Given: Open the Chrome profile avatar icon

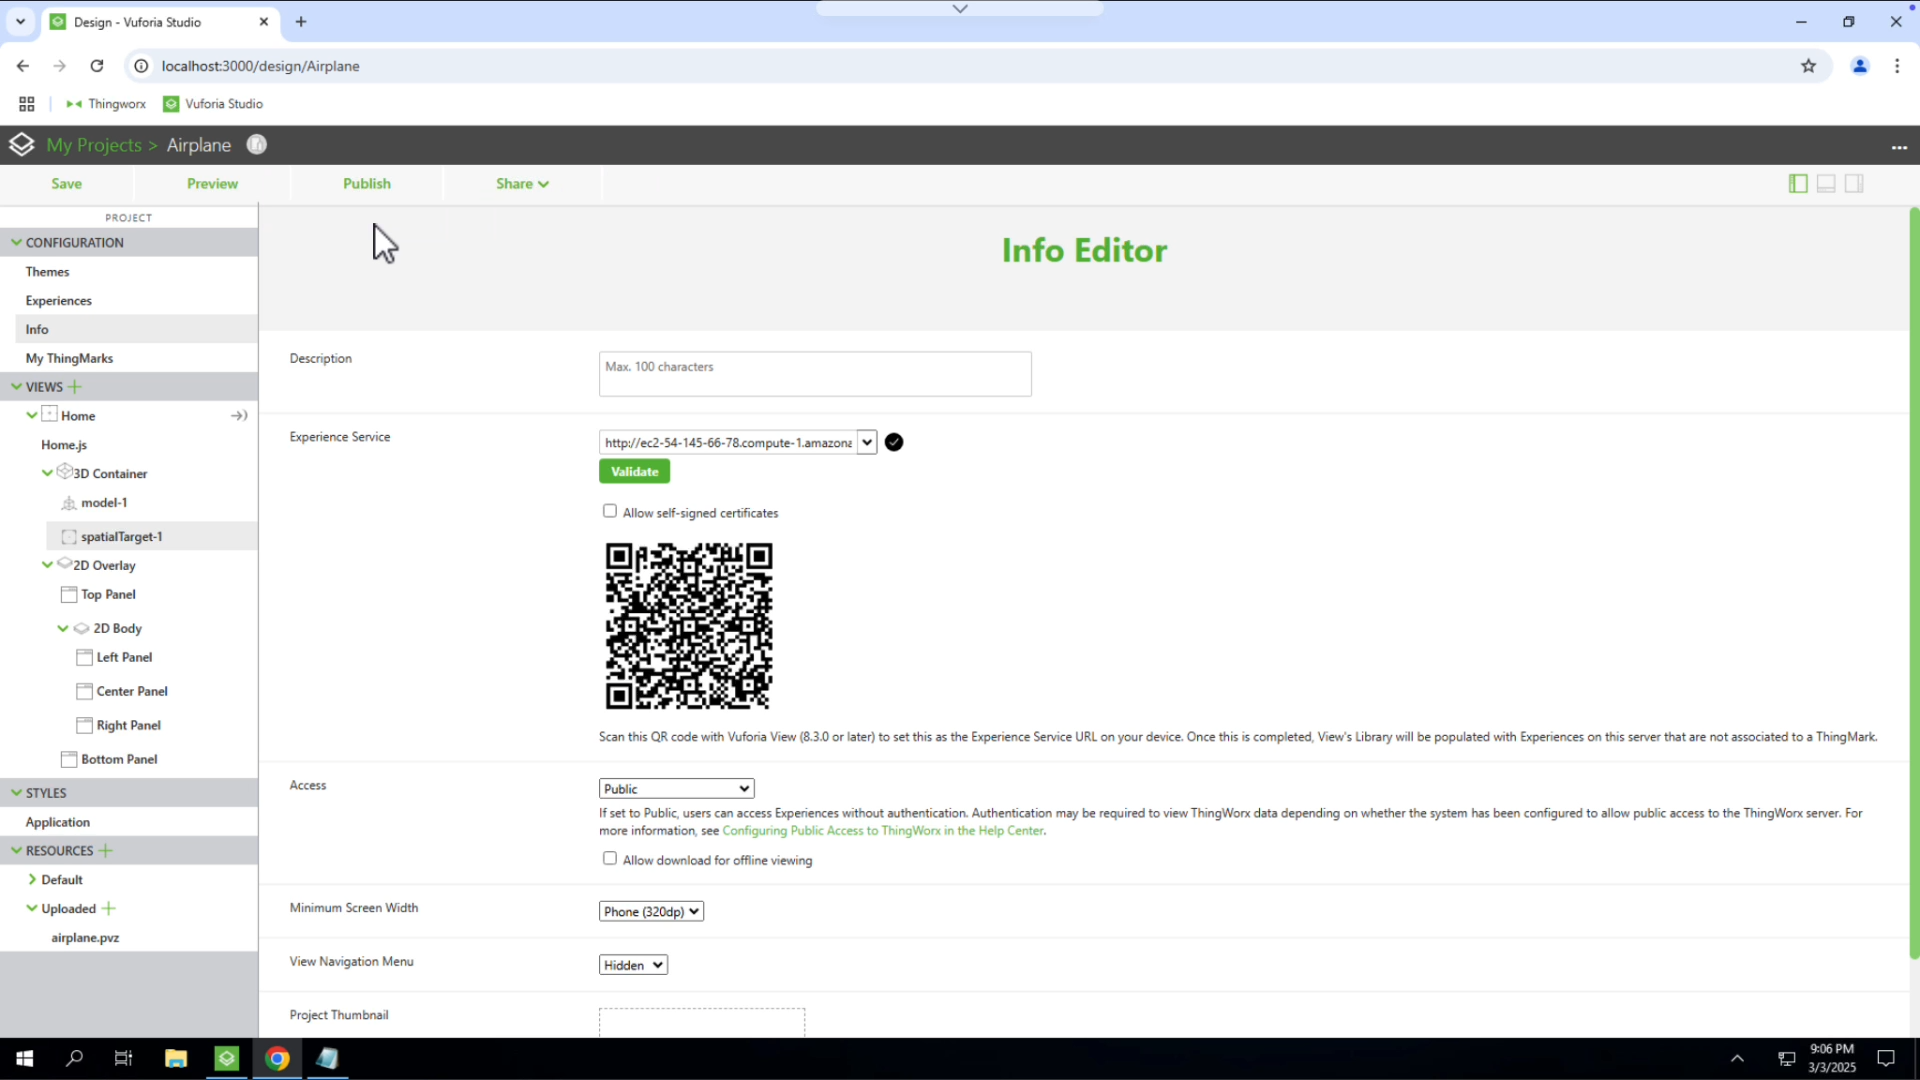Looking at the screenshot, I should [x=1860, y=66].
